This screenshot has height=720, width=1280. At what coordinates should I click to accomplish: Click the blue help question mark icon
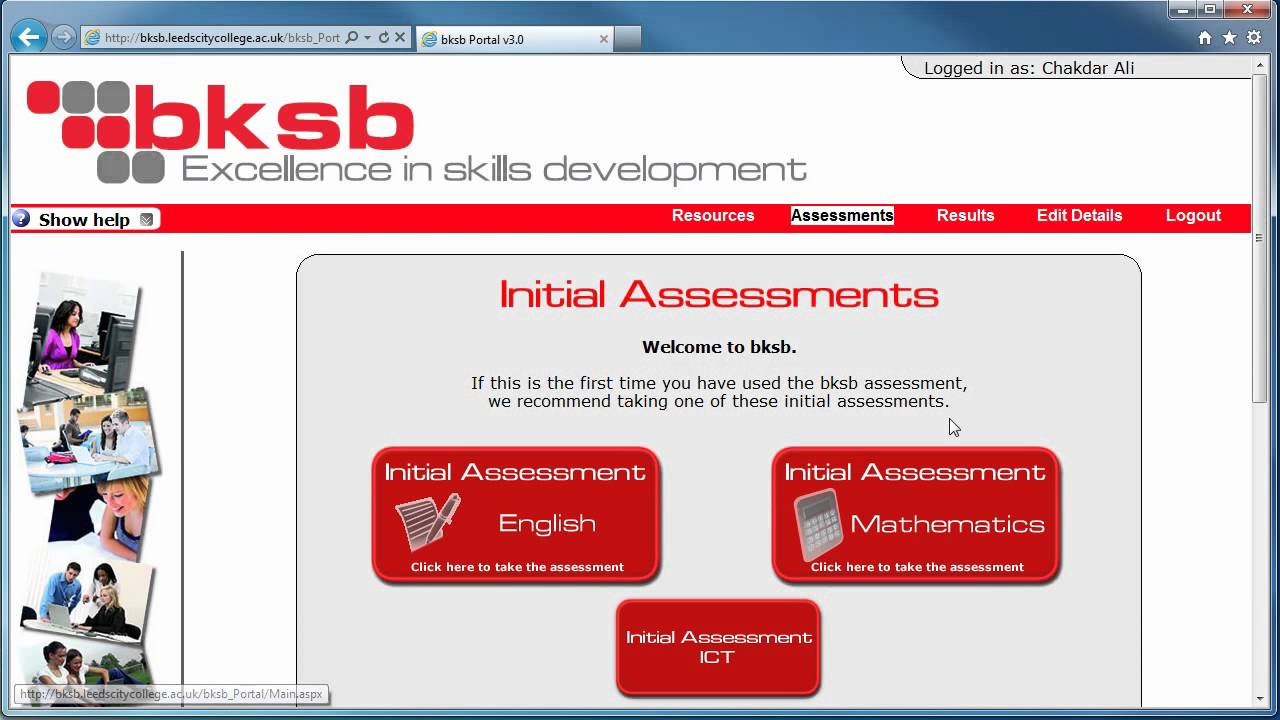pyautogui.click(x=21, y=218)
